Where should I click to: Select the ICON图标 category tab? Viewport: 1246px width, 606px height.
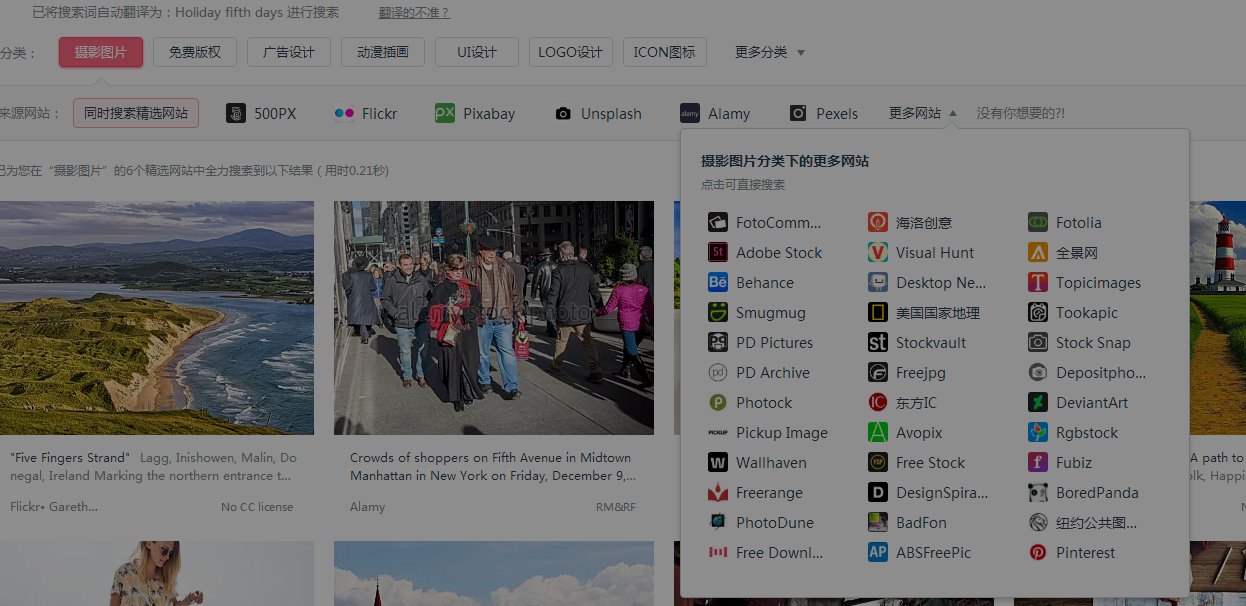[665, 52]
